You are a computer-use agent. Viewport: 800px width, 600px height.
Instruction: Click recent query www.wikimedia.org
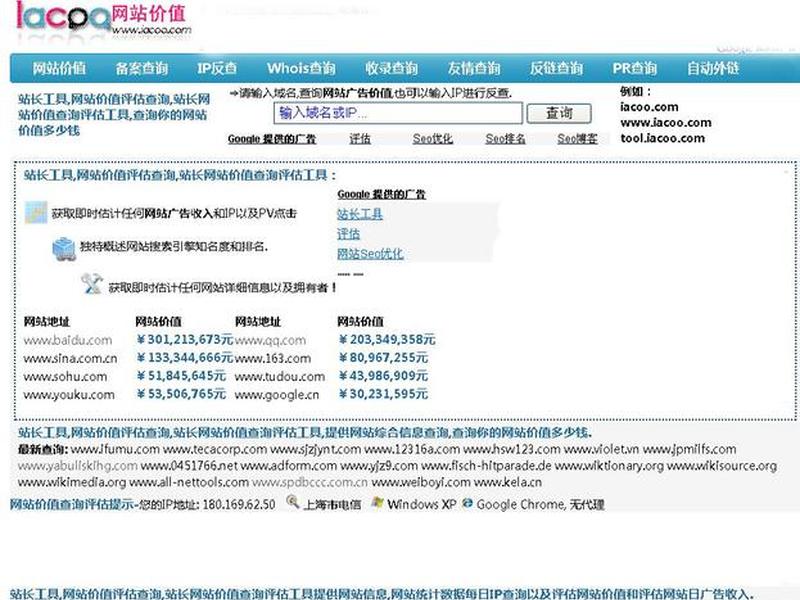tap(72, 482)
